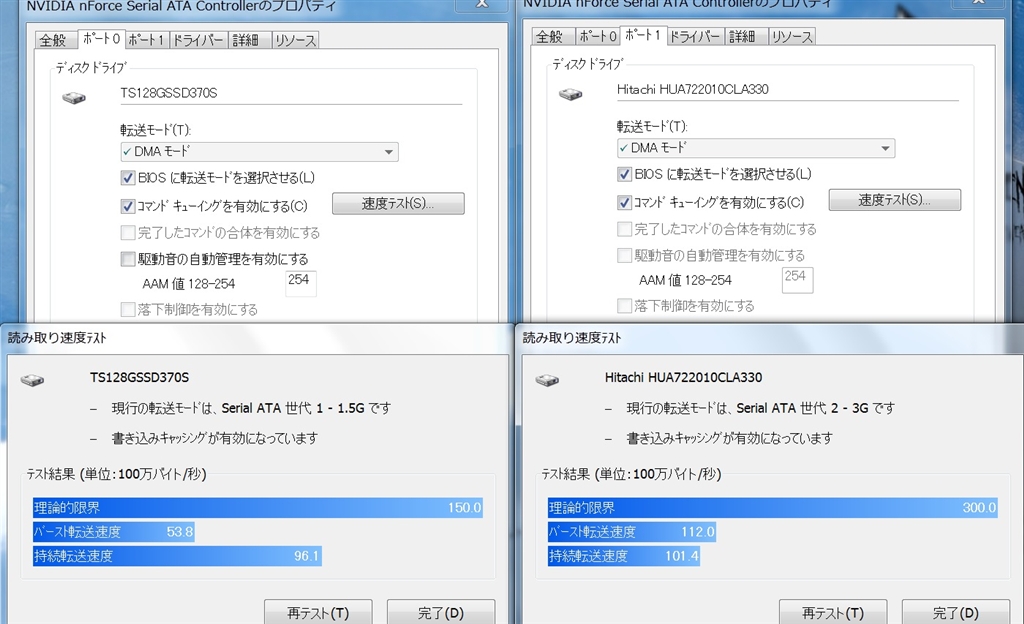The width and height of the screenshot is (1024, 624).
Task: Toggle 完了したコマンドの合体 checkbox in right window
Action: [624, 229]
